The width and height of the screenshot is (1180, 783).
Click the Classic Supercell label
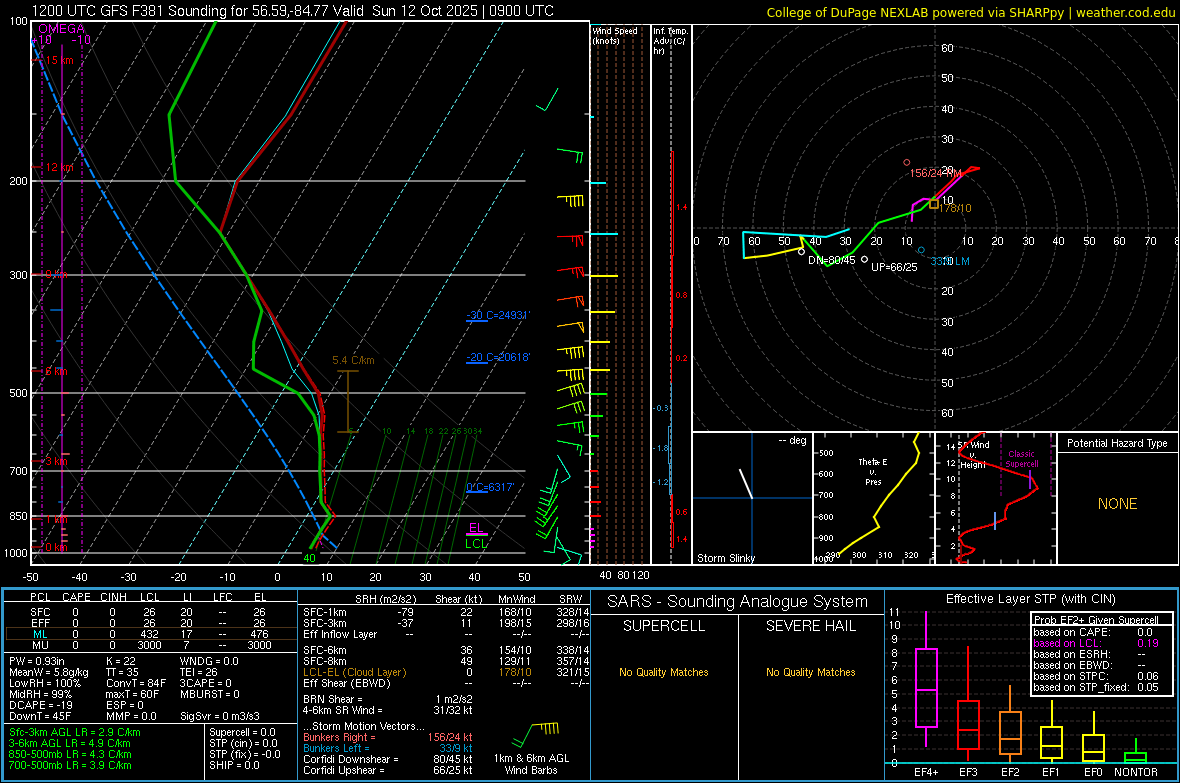pyautogui.click(x=1022, y=459)
